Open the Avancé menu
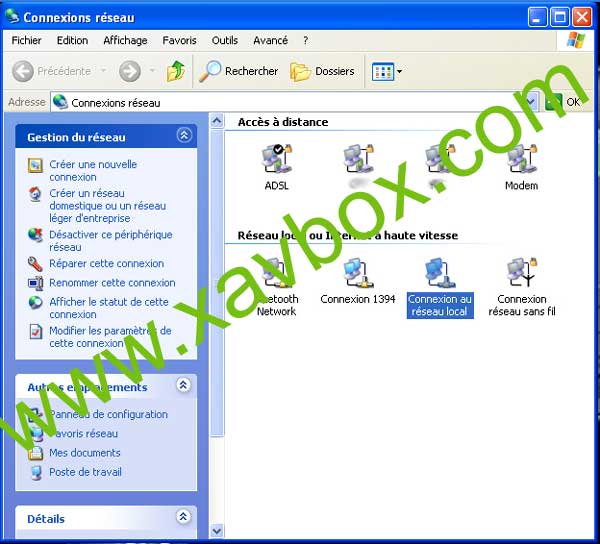The height and width of the screenshot is (544, 600). coord(271,40)
